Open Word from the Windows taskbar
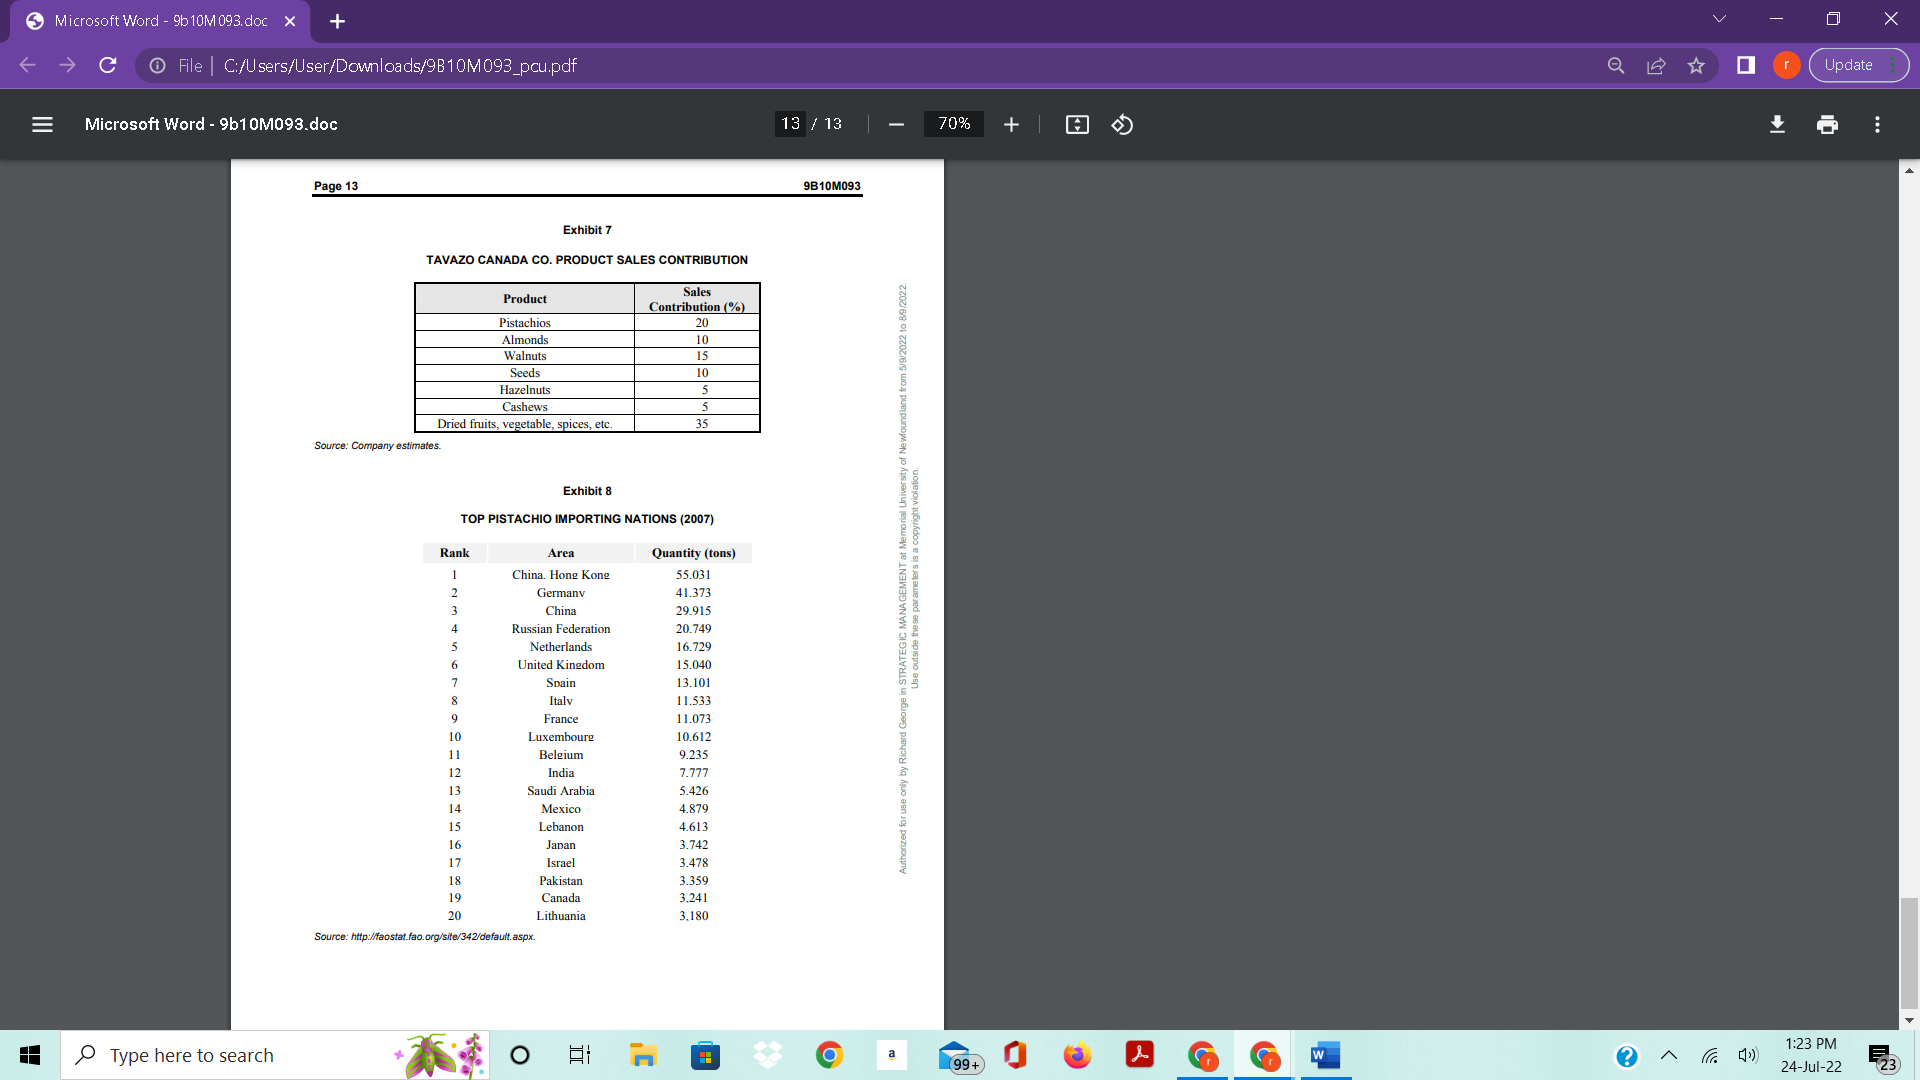 pos(1325,1055)
